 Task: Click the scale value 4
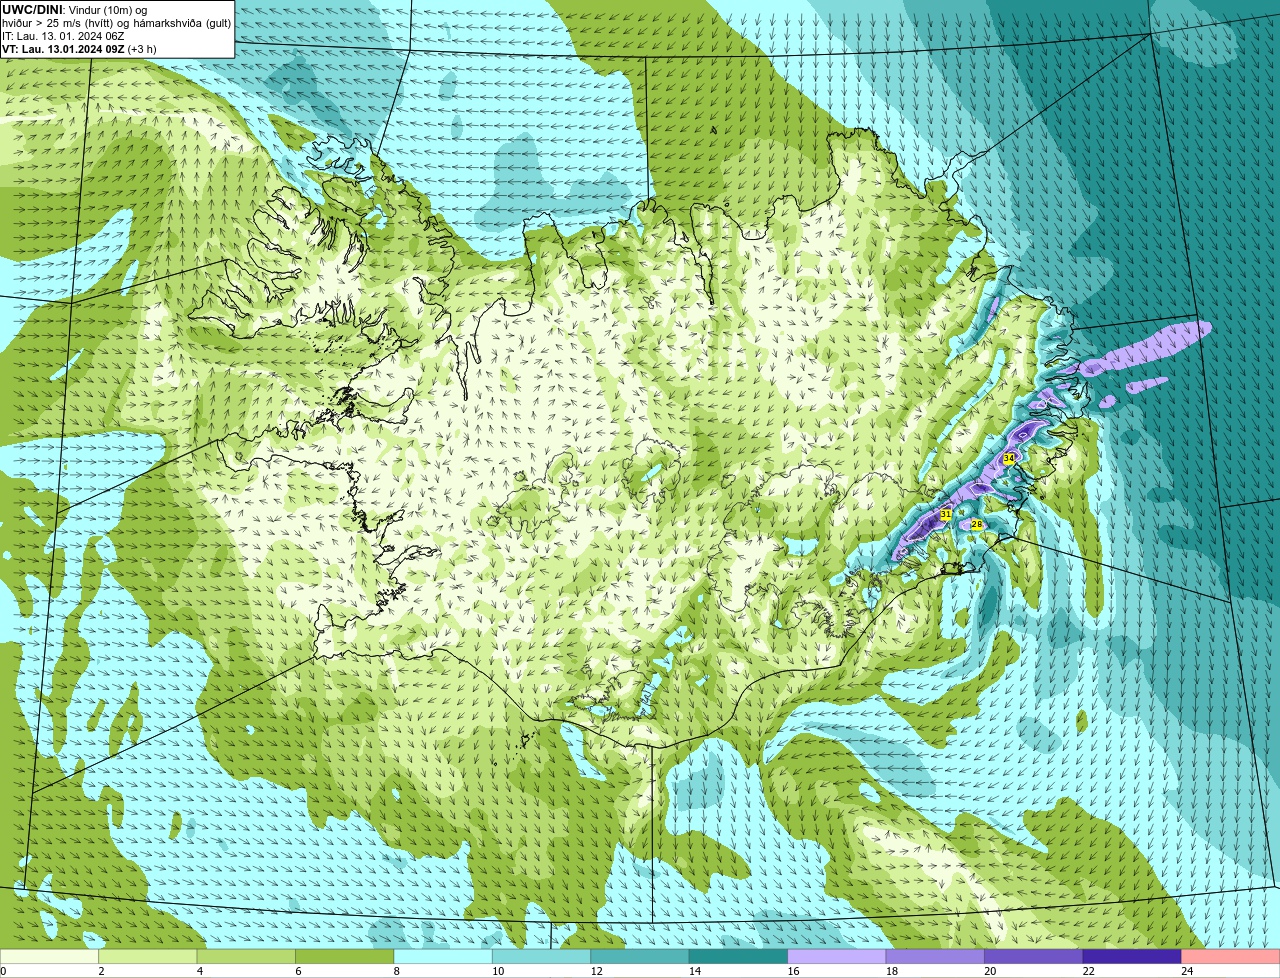200,971
